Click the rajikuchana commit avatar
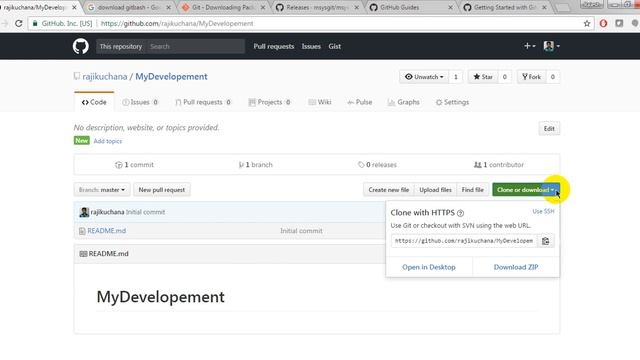The width and height of the screenshot is (640, 360). (84, 212)
